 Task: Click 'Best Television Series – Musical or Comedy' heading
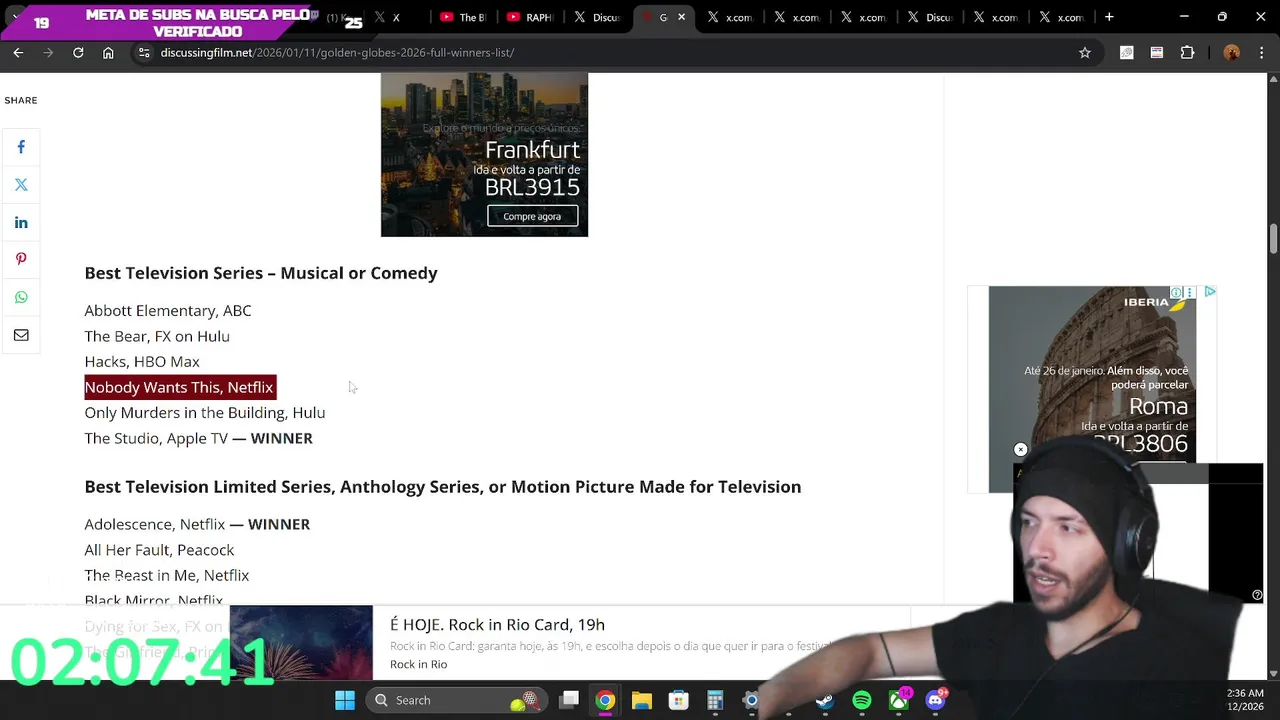pos(261,273)
